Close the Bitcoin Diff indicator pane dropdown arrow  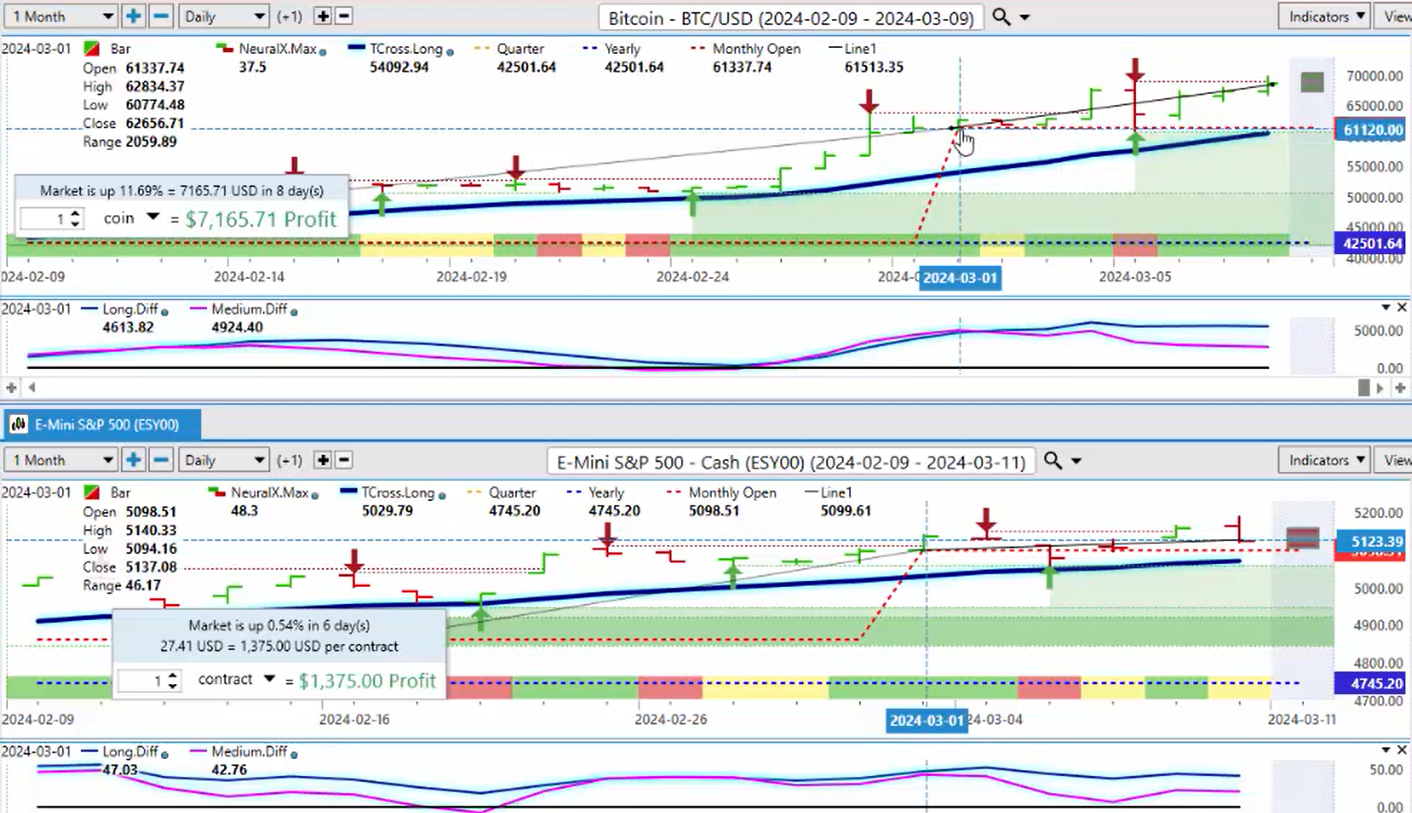click(1386, 308)
